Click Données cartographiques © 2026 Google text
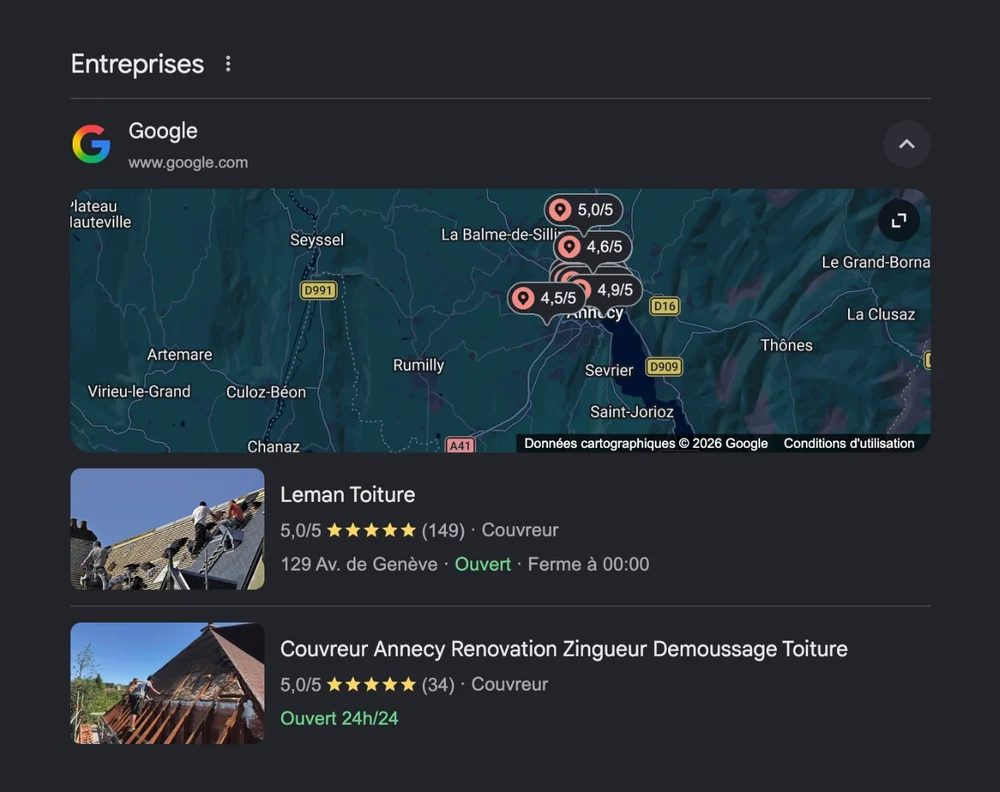The height and width of the screenshot is (792, 1000). pyautogui.click(x=645, y=443)
